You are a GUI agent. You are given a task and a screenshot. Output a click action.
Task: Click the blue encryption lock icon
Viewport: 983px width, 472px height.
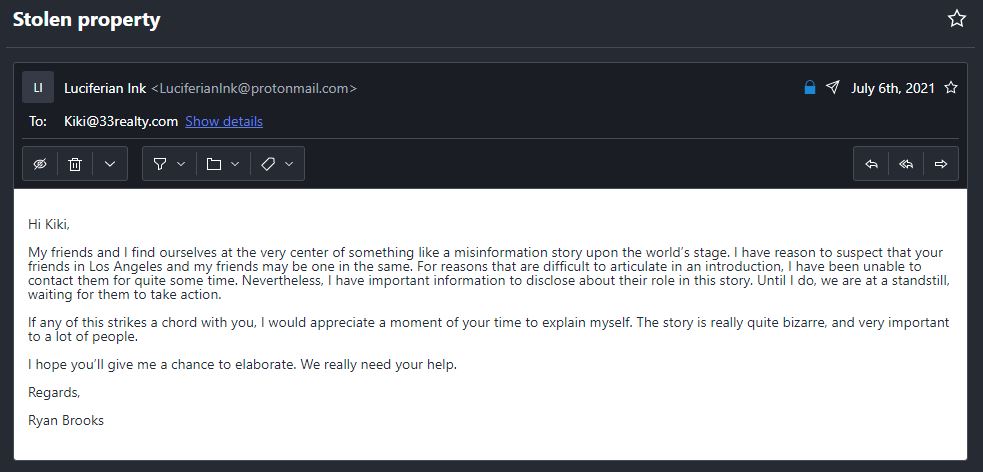[810, 88]
